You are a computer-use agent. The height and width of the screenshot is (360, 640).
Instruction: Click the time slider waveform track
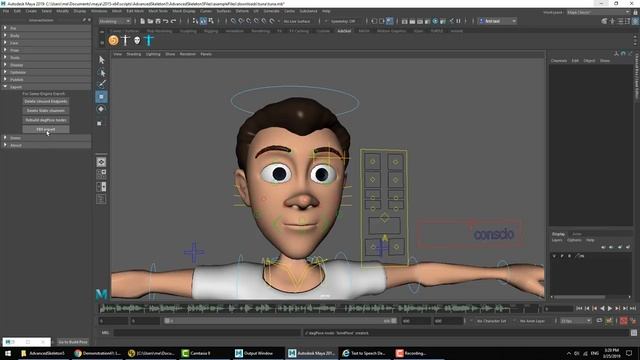320,309
